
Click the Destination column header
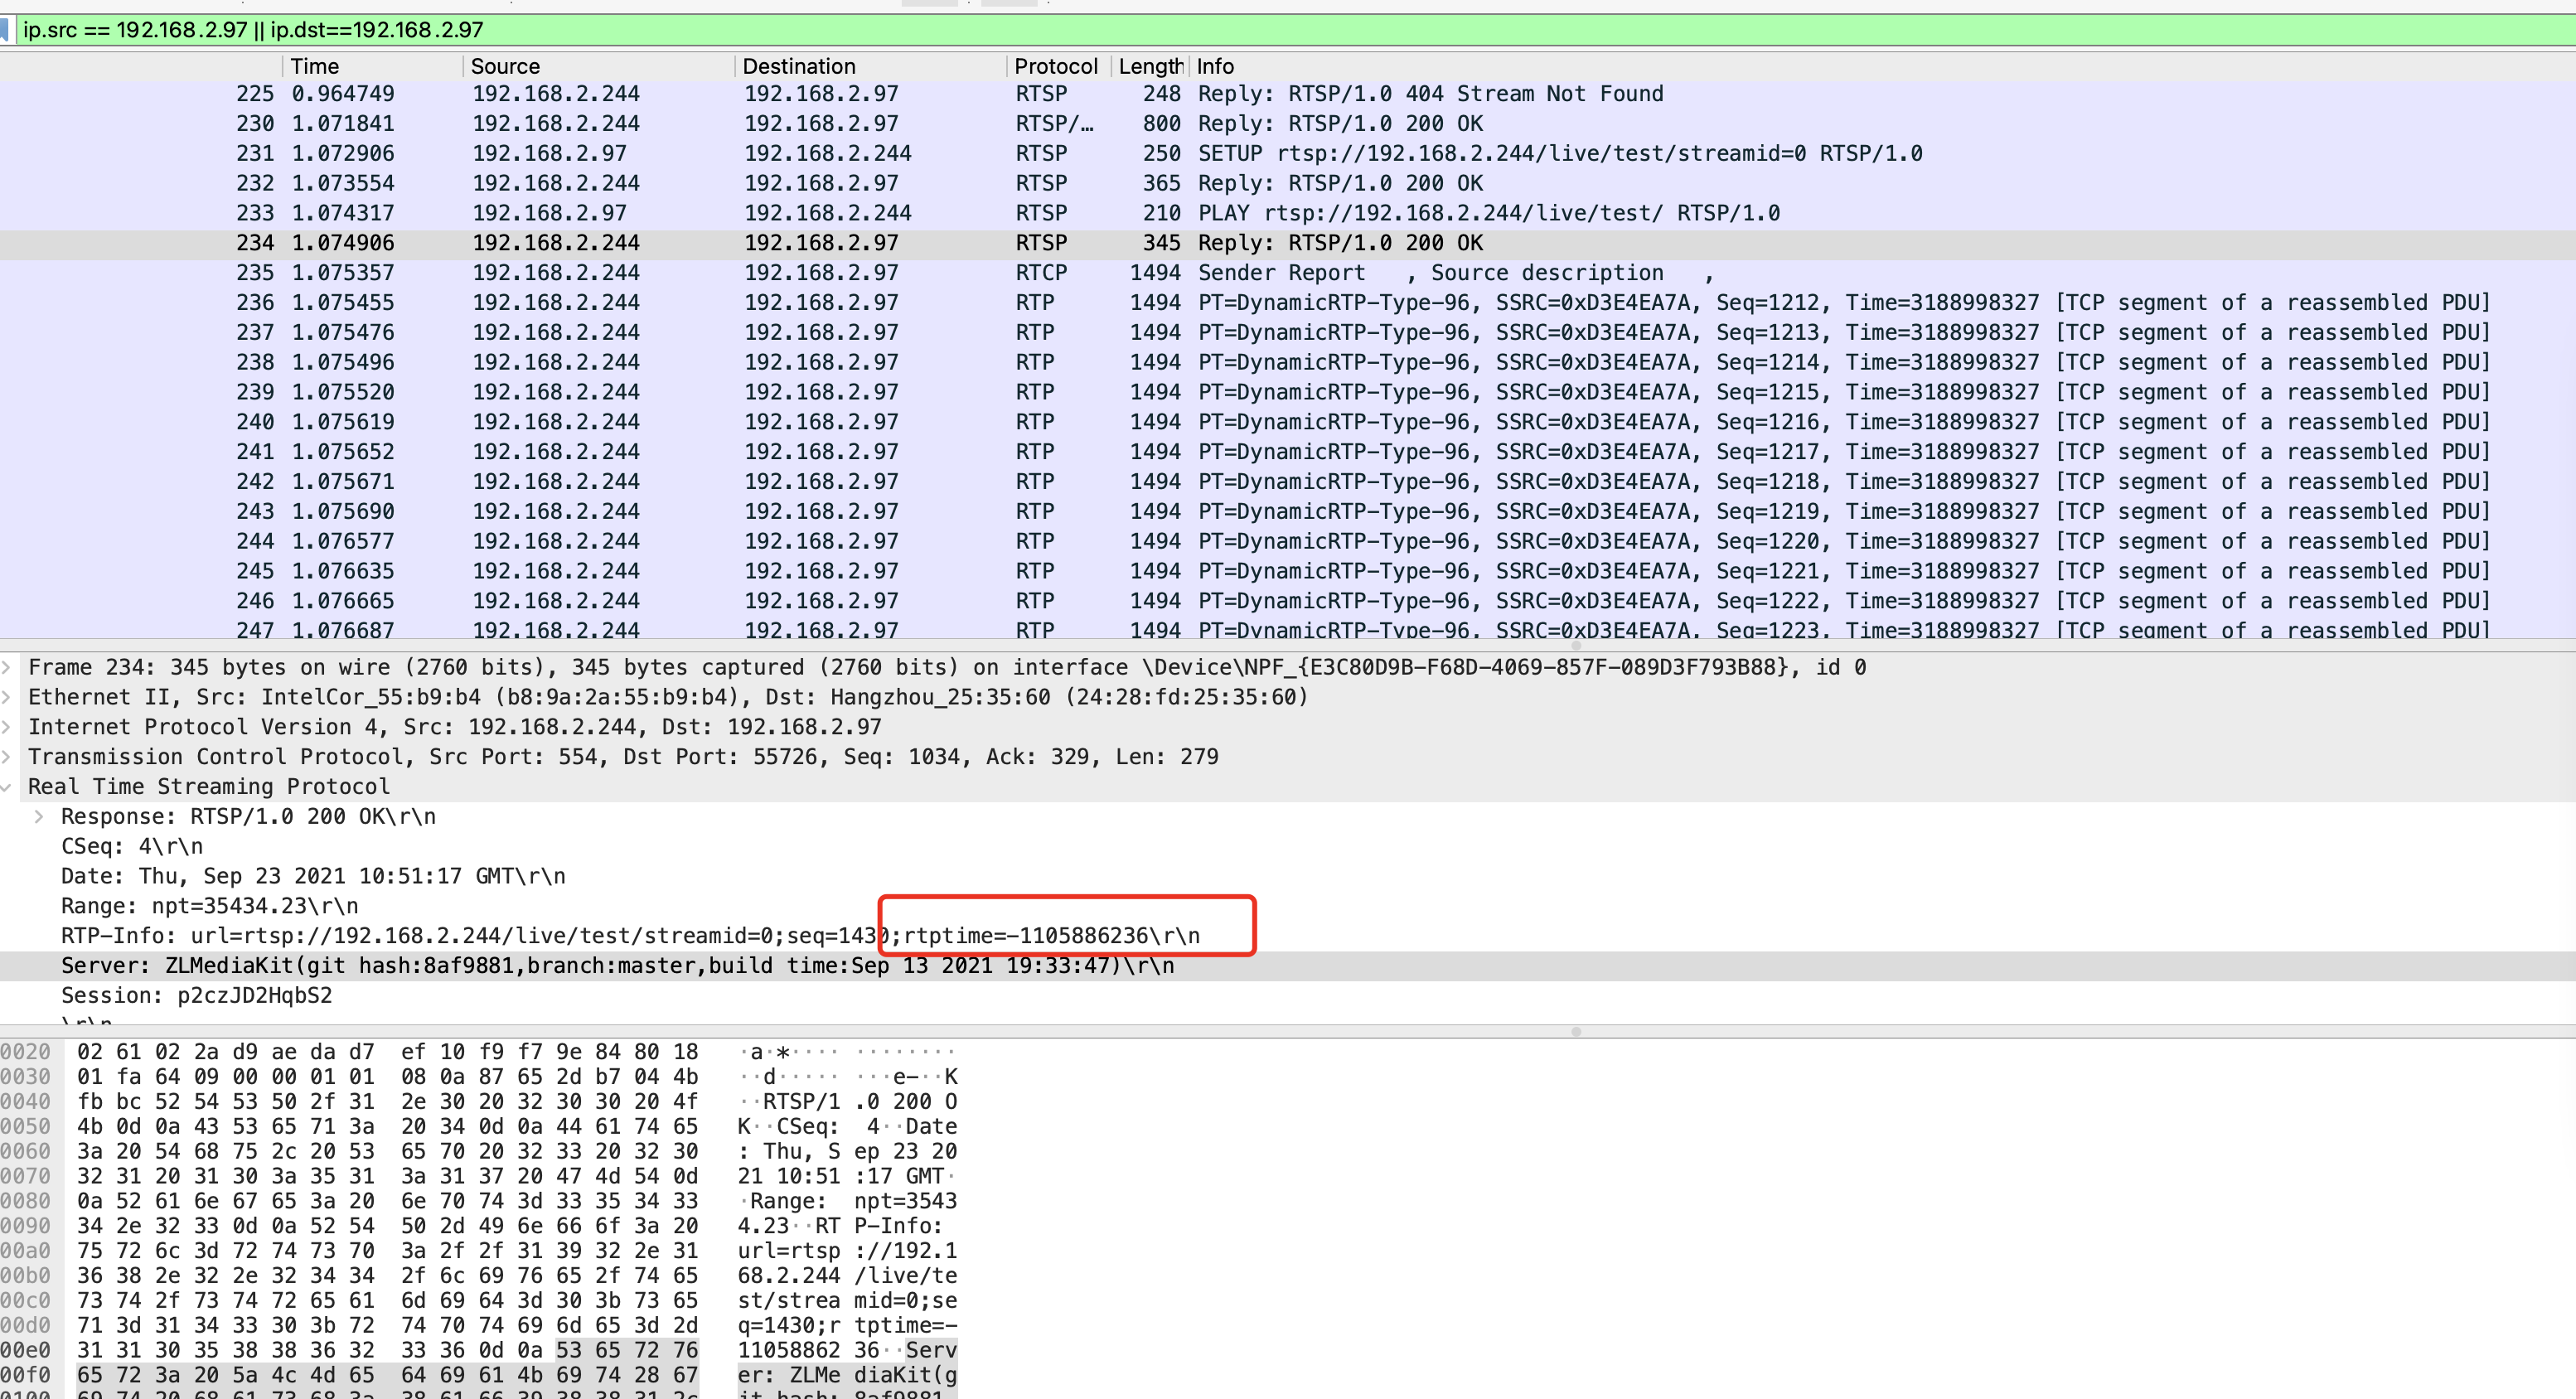point(798,66)
